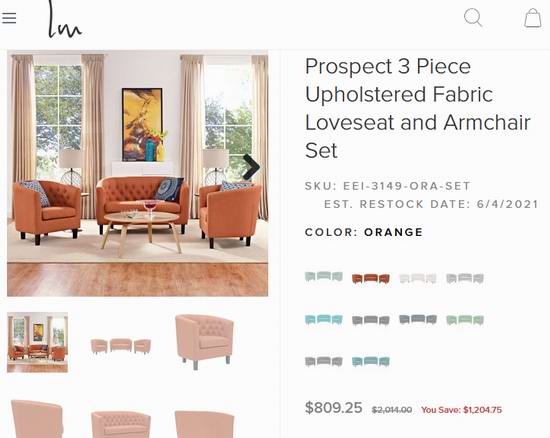This screenshot has height=438, width=550.
Task: Show next product image with arrow
Action: click(x=251, y=167)
